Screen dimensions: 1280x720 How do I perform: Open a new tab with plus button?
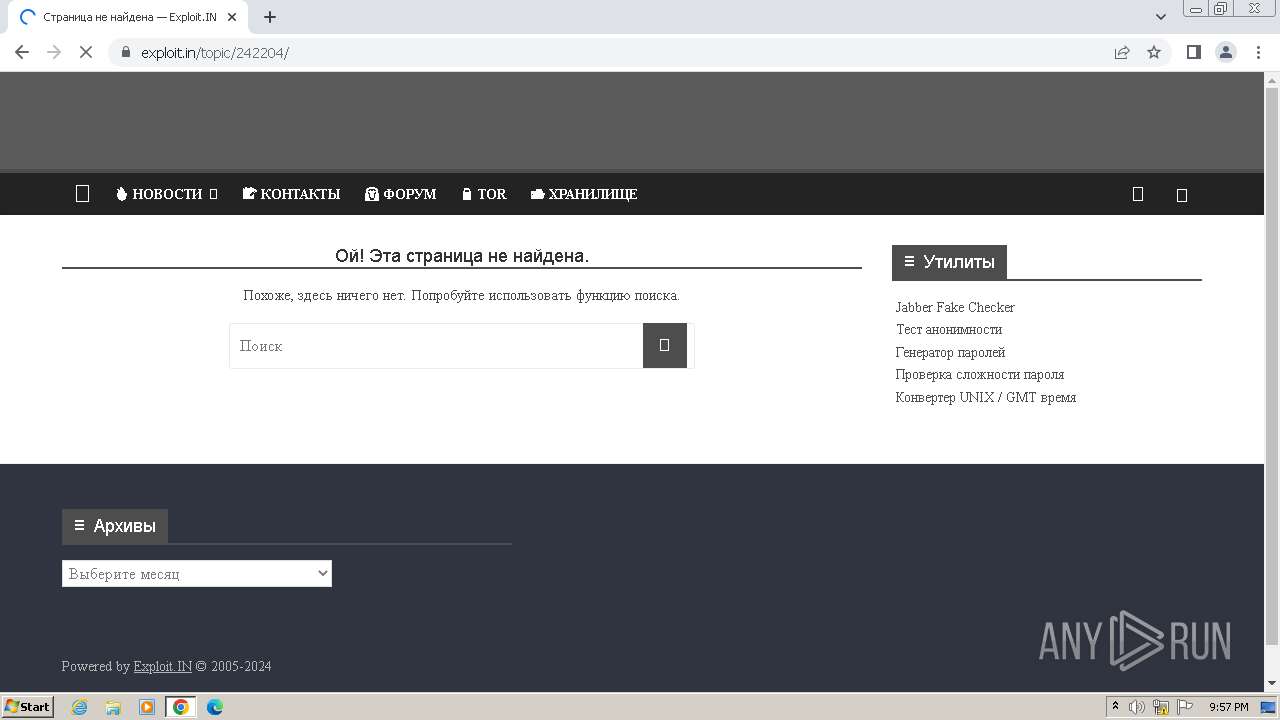[270, 17]
